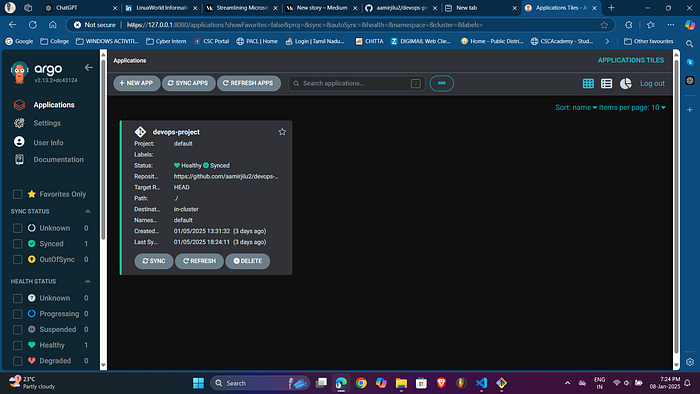
Task: Open the Sort: name dropdown
Action: tap(576, 108)
